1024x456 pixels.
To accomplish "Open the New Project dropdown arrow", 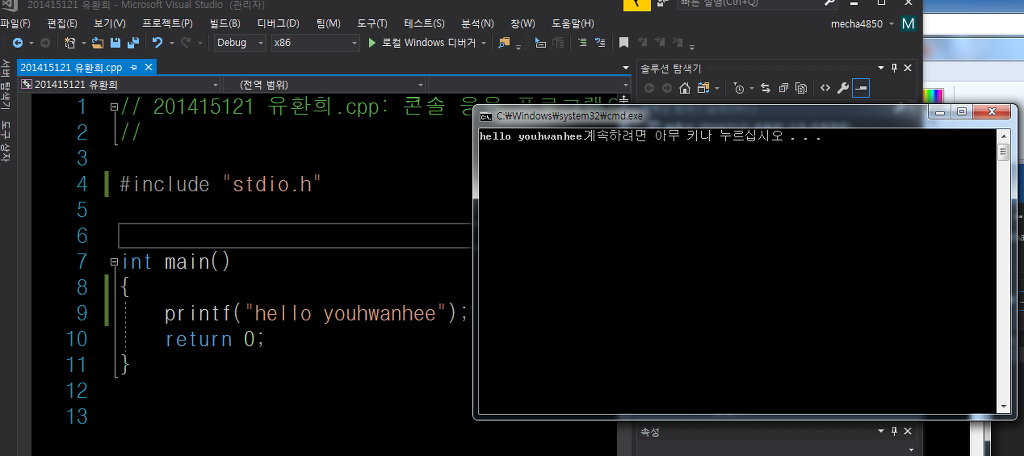I will [84, 43].
